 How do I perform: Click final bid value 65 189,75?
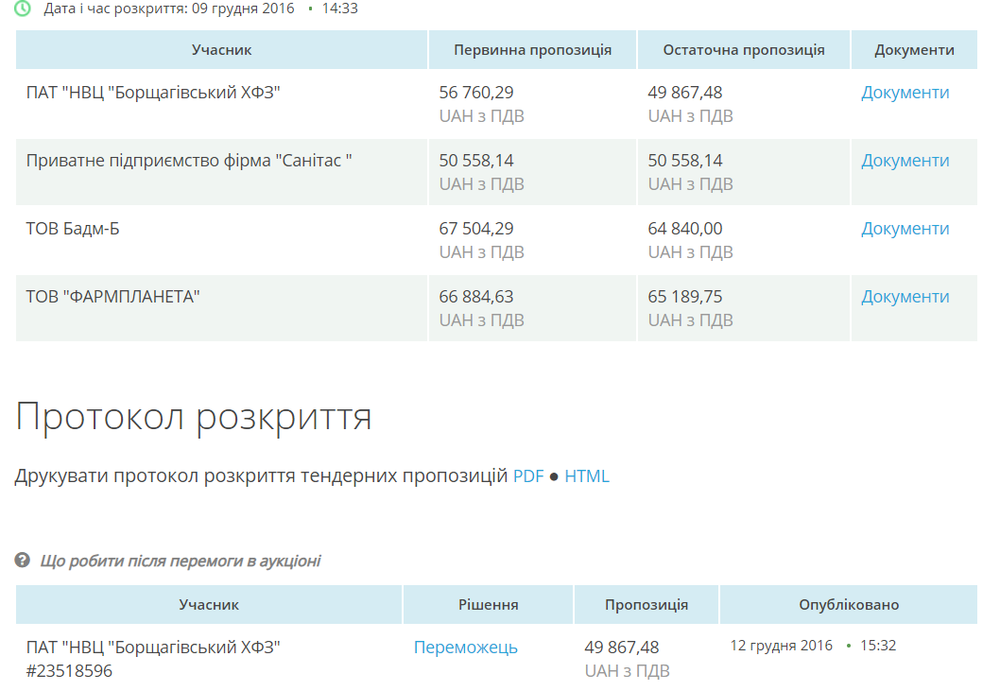click(686, 297)
